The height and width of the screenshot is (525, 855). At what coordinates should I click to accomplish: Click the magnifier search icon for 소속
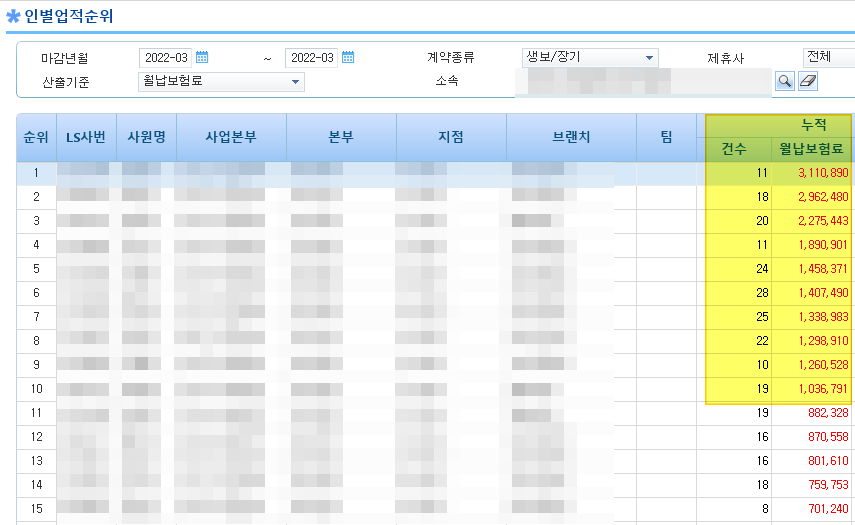[x=784, y=81]
